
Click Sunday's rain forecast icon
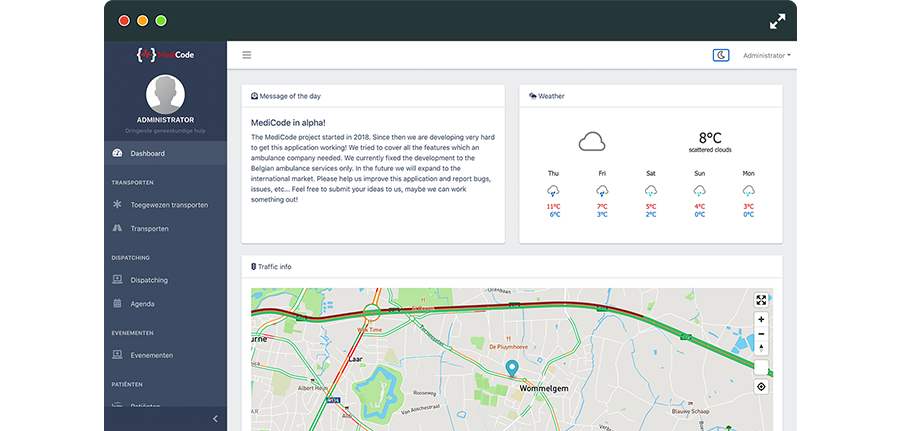click(700, 191)
